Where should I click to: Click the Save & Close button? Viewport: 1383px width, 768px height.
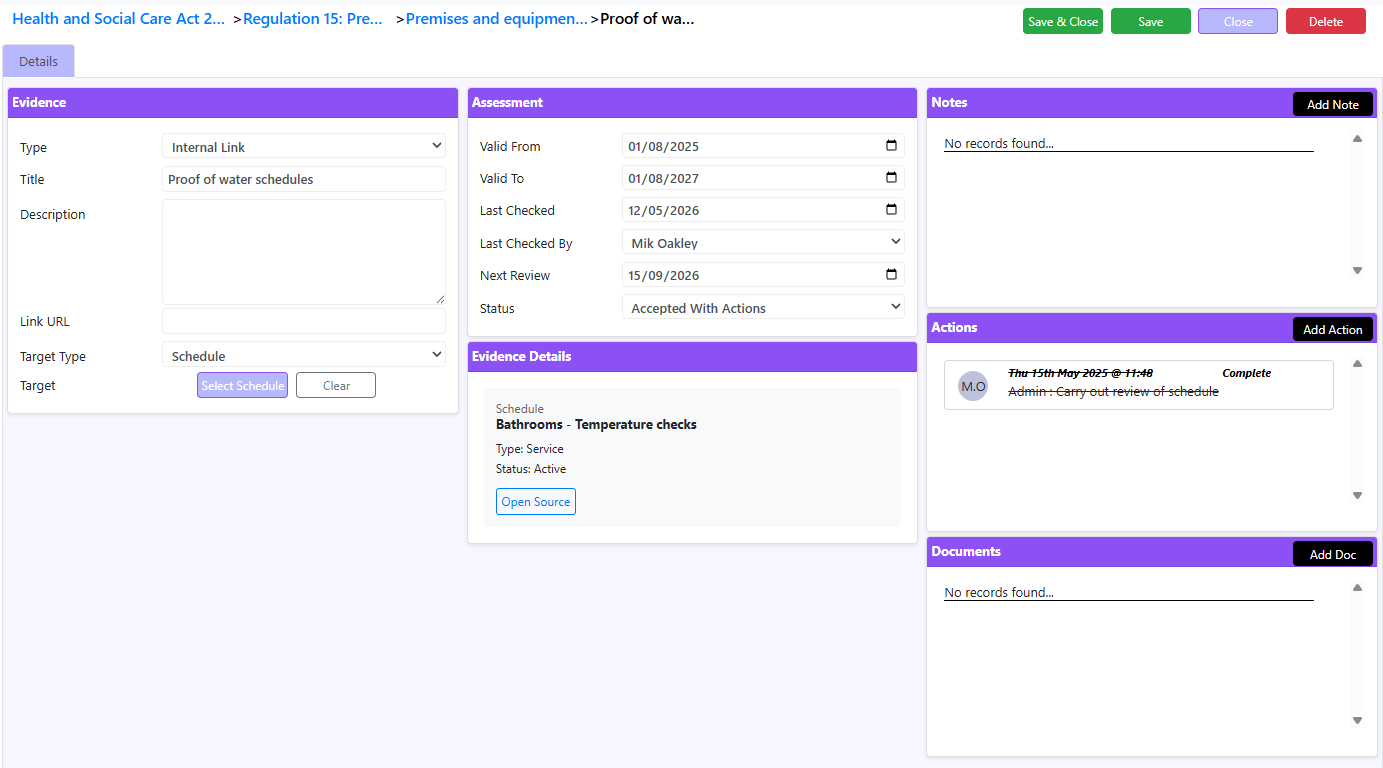[1063, 21]
